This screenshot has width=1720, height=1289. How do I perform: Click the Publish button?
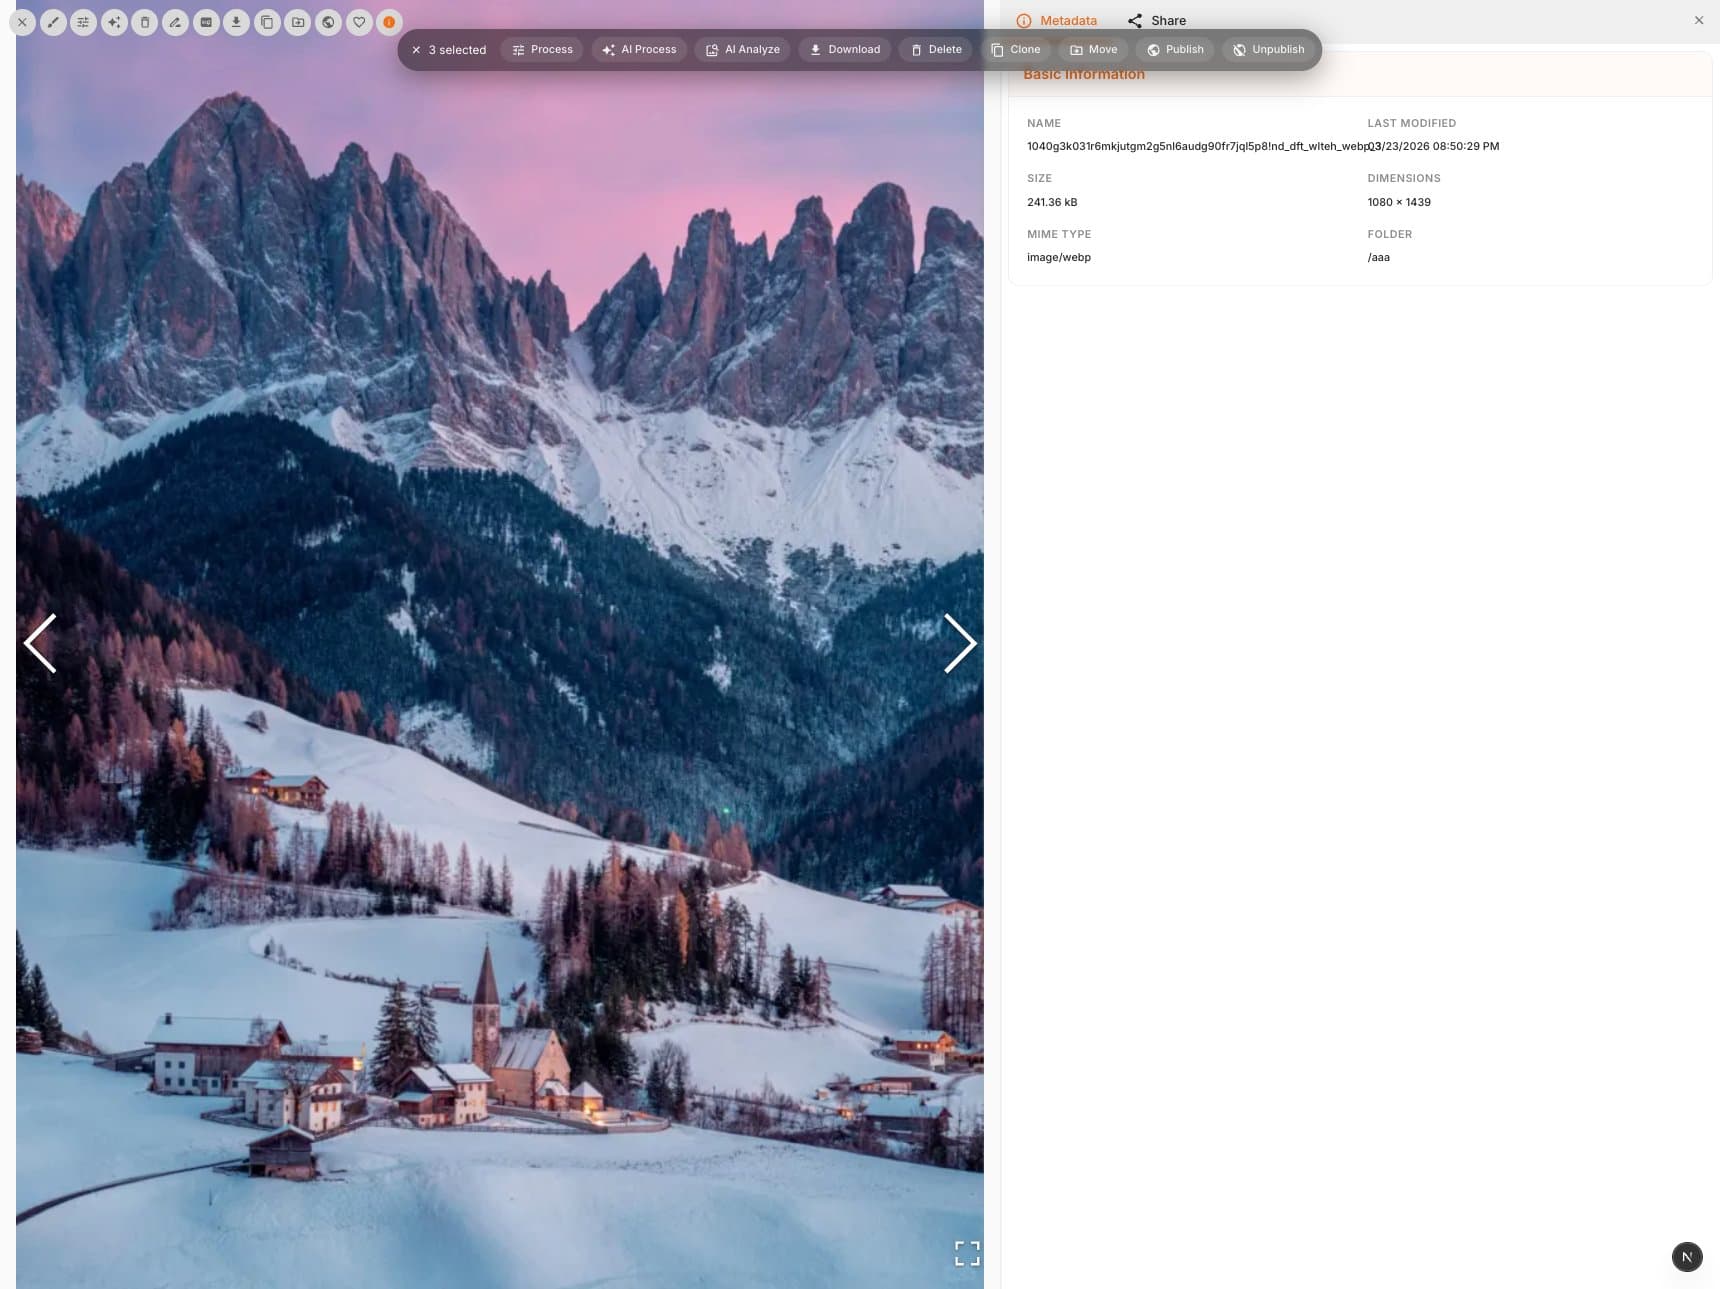click(x=1175, y=50)
